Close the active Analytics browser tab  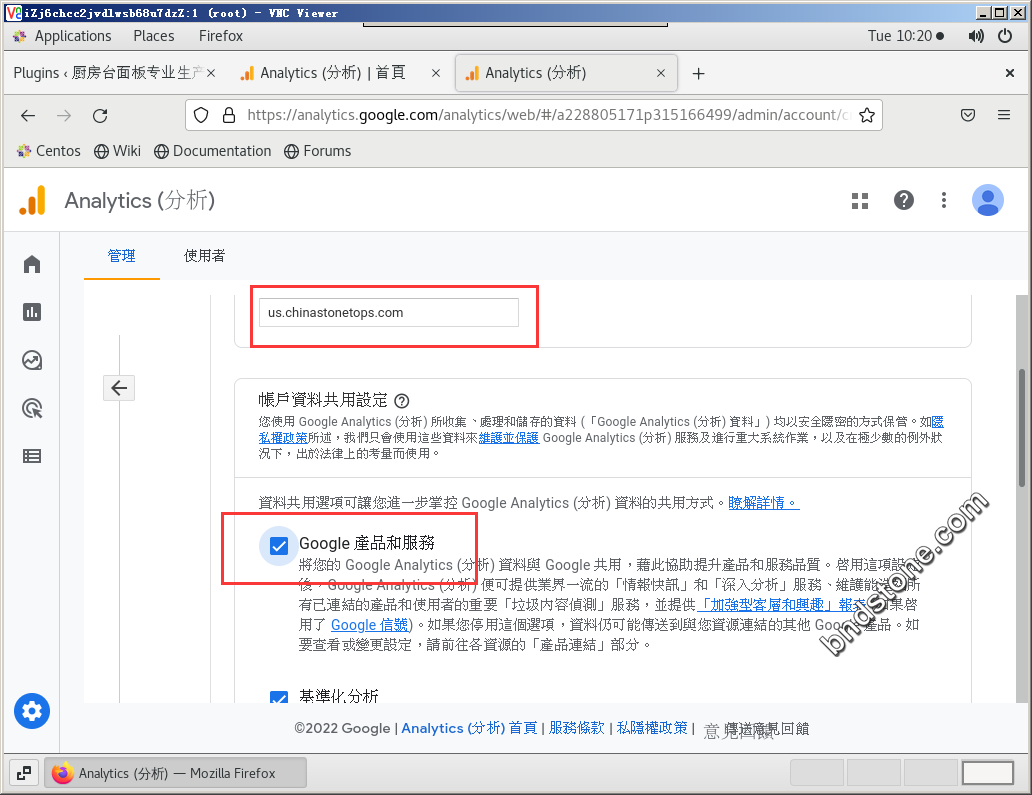661,73
